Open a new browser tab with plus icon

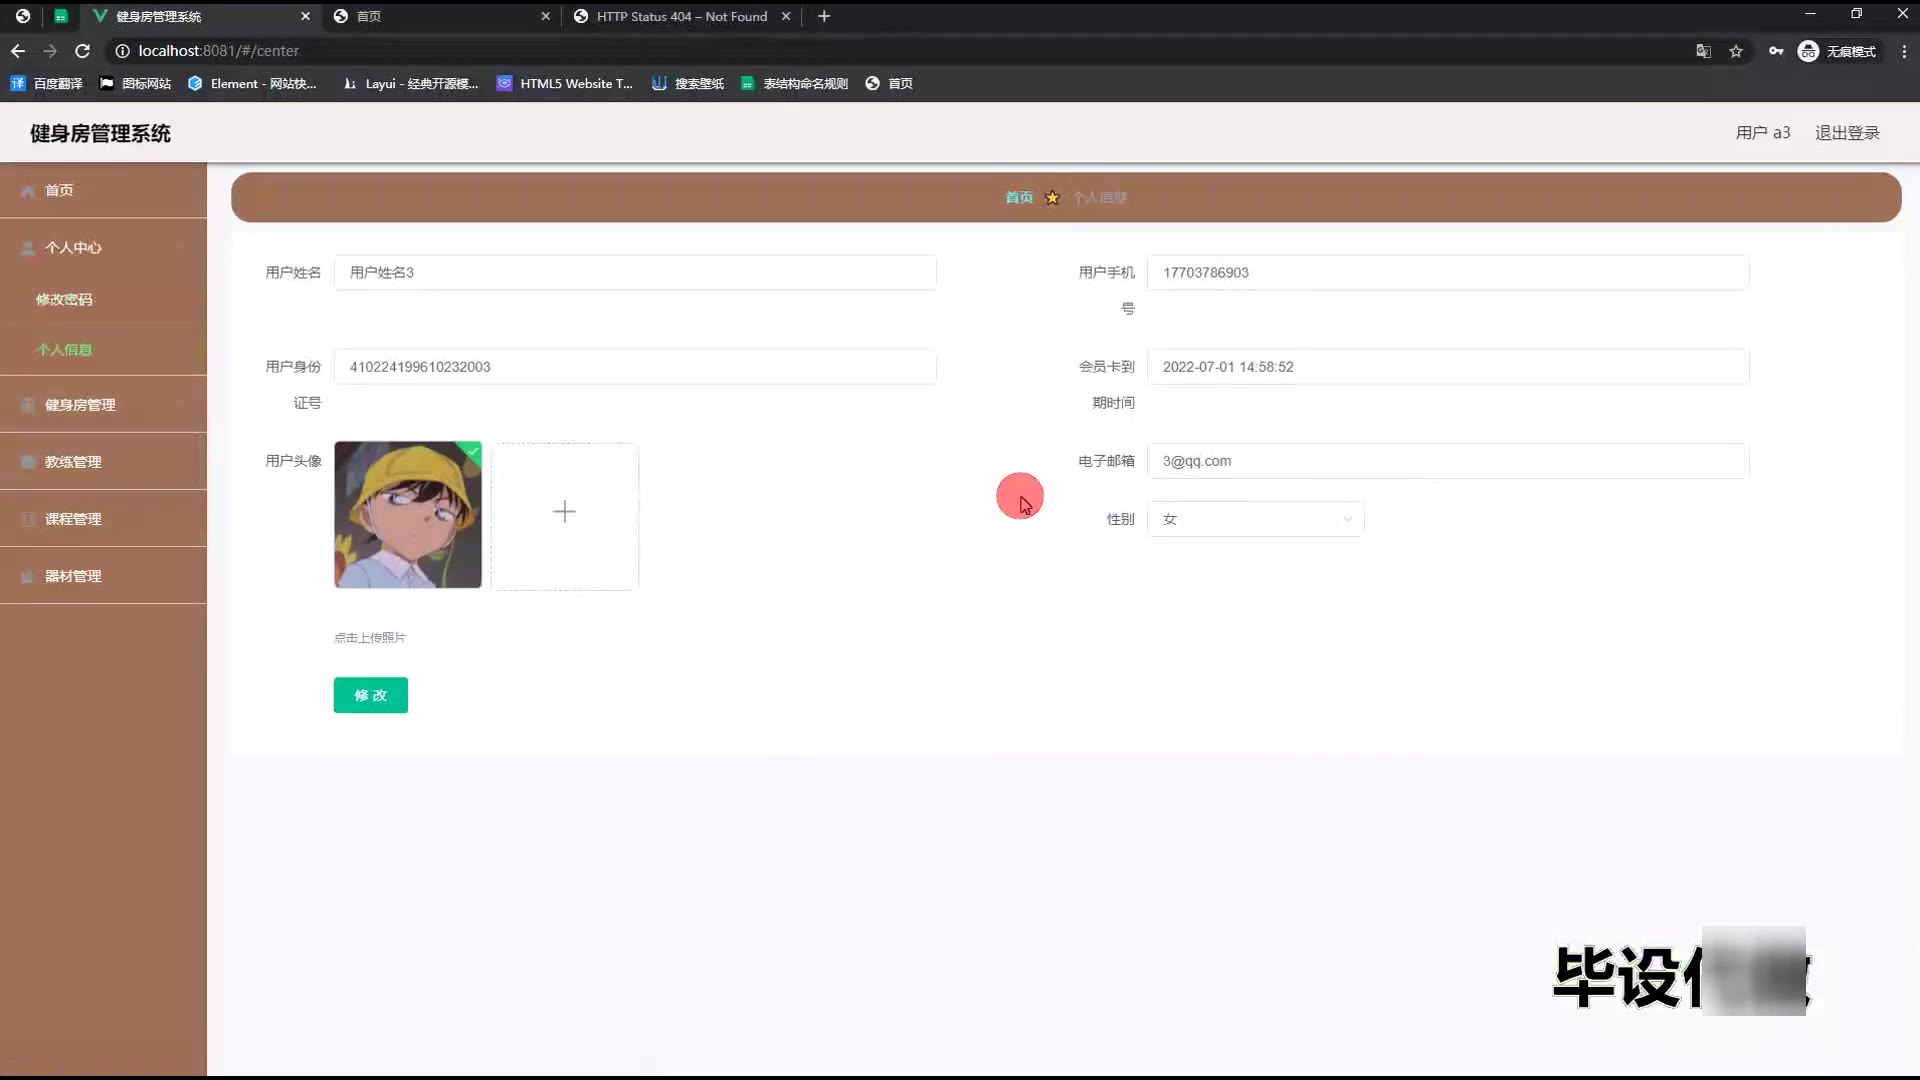pos(824,16)
